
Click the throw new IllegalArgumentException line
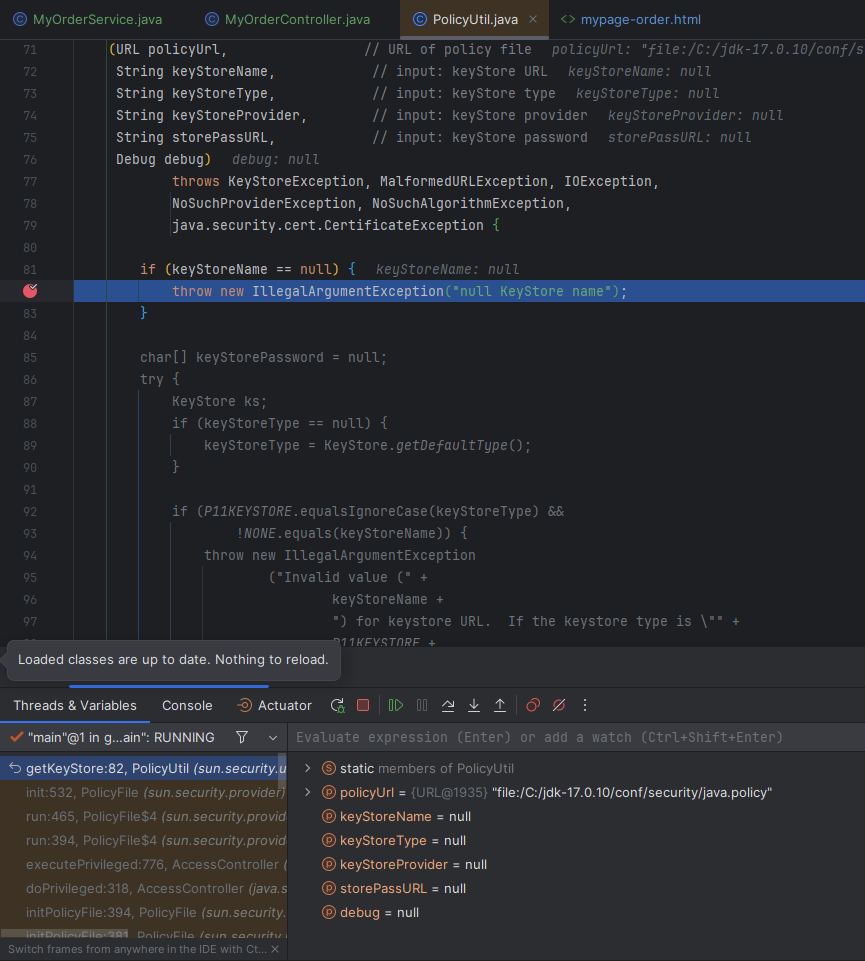(399, 291)
